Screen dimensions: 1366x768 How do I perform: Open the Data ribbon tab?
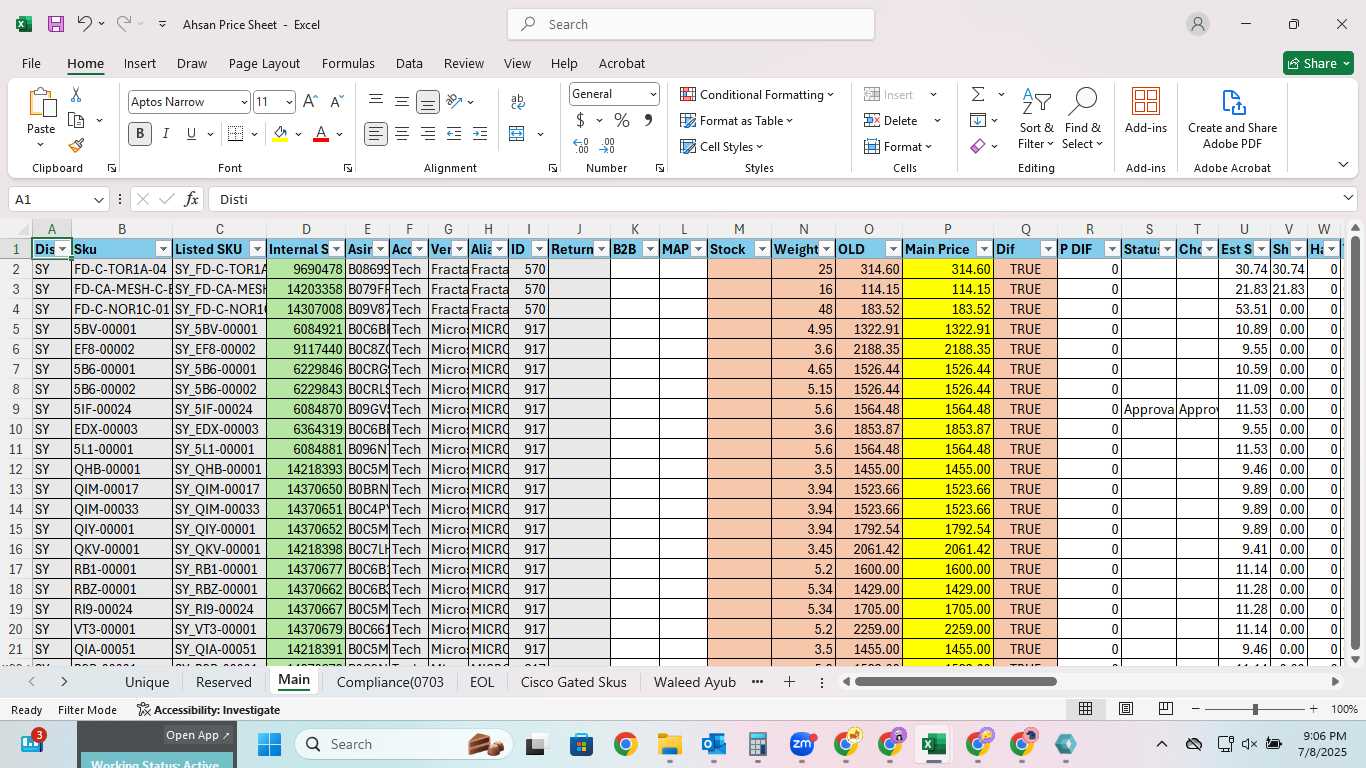click(x=409, y=63)
